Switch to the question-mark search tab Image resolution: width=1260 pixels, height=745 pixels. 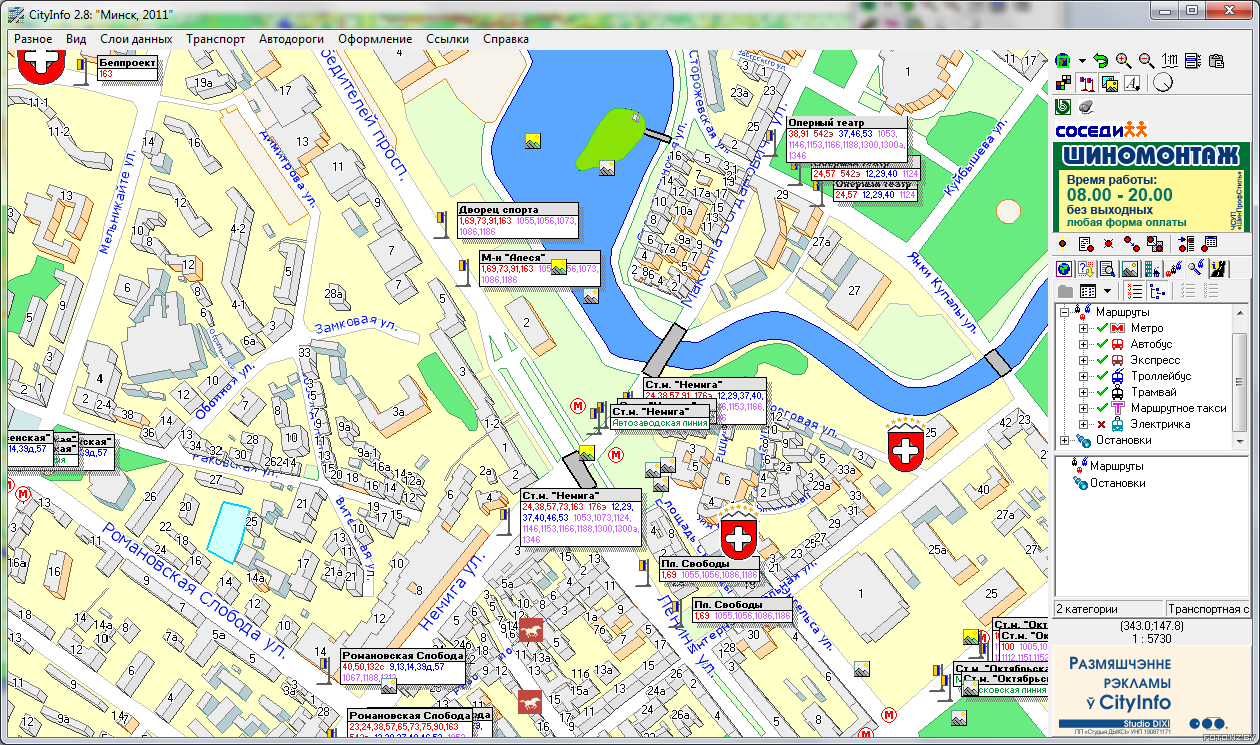pyautogui.click(x=1086, y=269)
